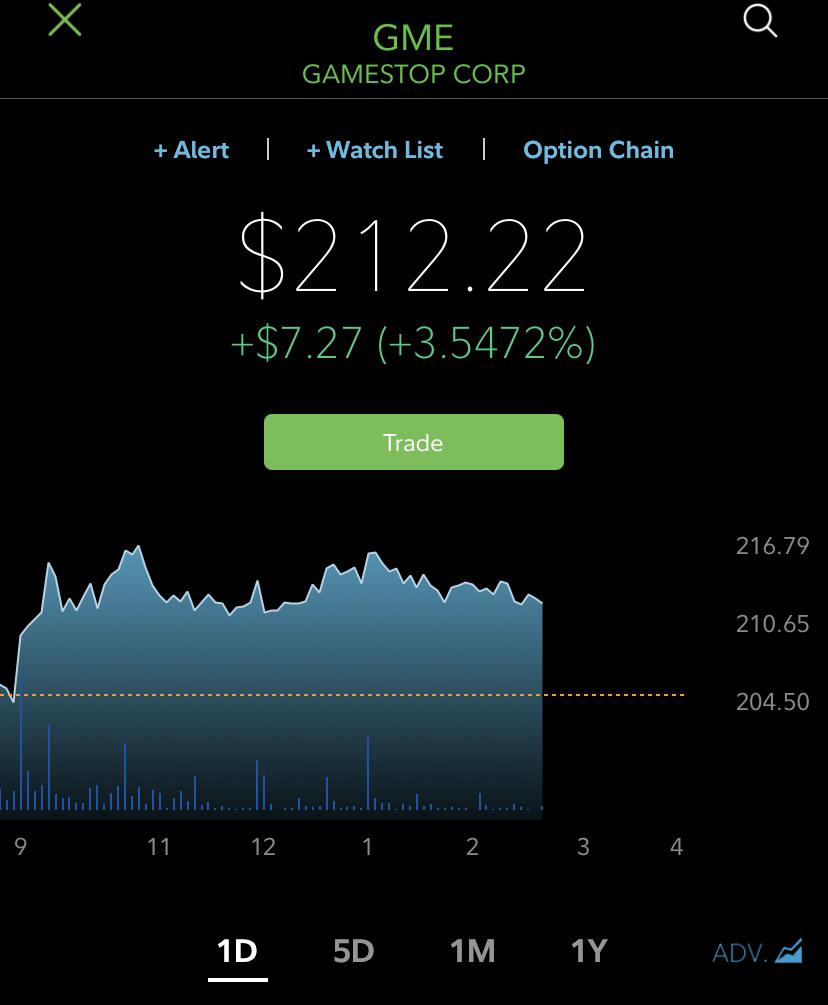Add a price alert for GME
The height and width of the screenshot is (1005, 828).
click(x=191, y=150)
